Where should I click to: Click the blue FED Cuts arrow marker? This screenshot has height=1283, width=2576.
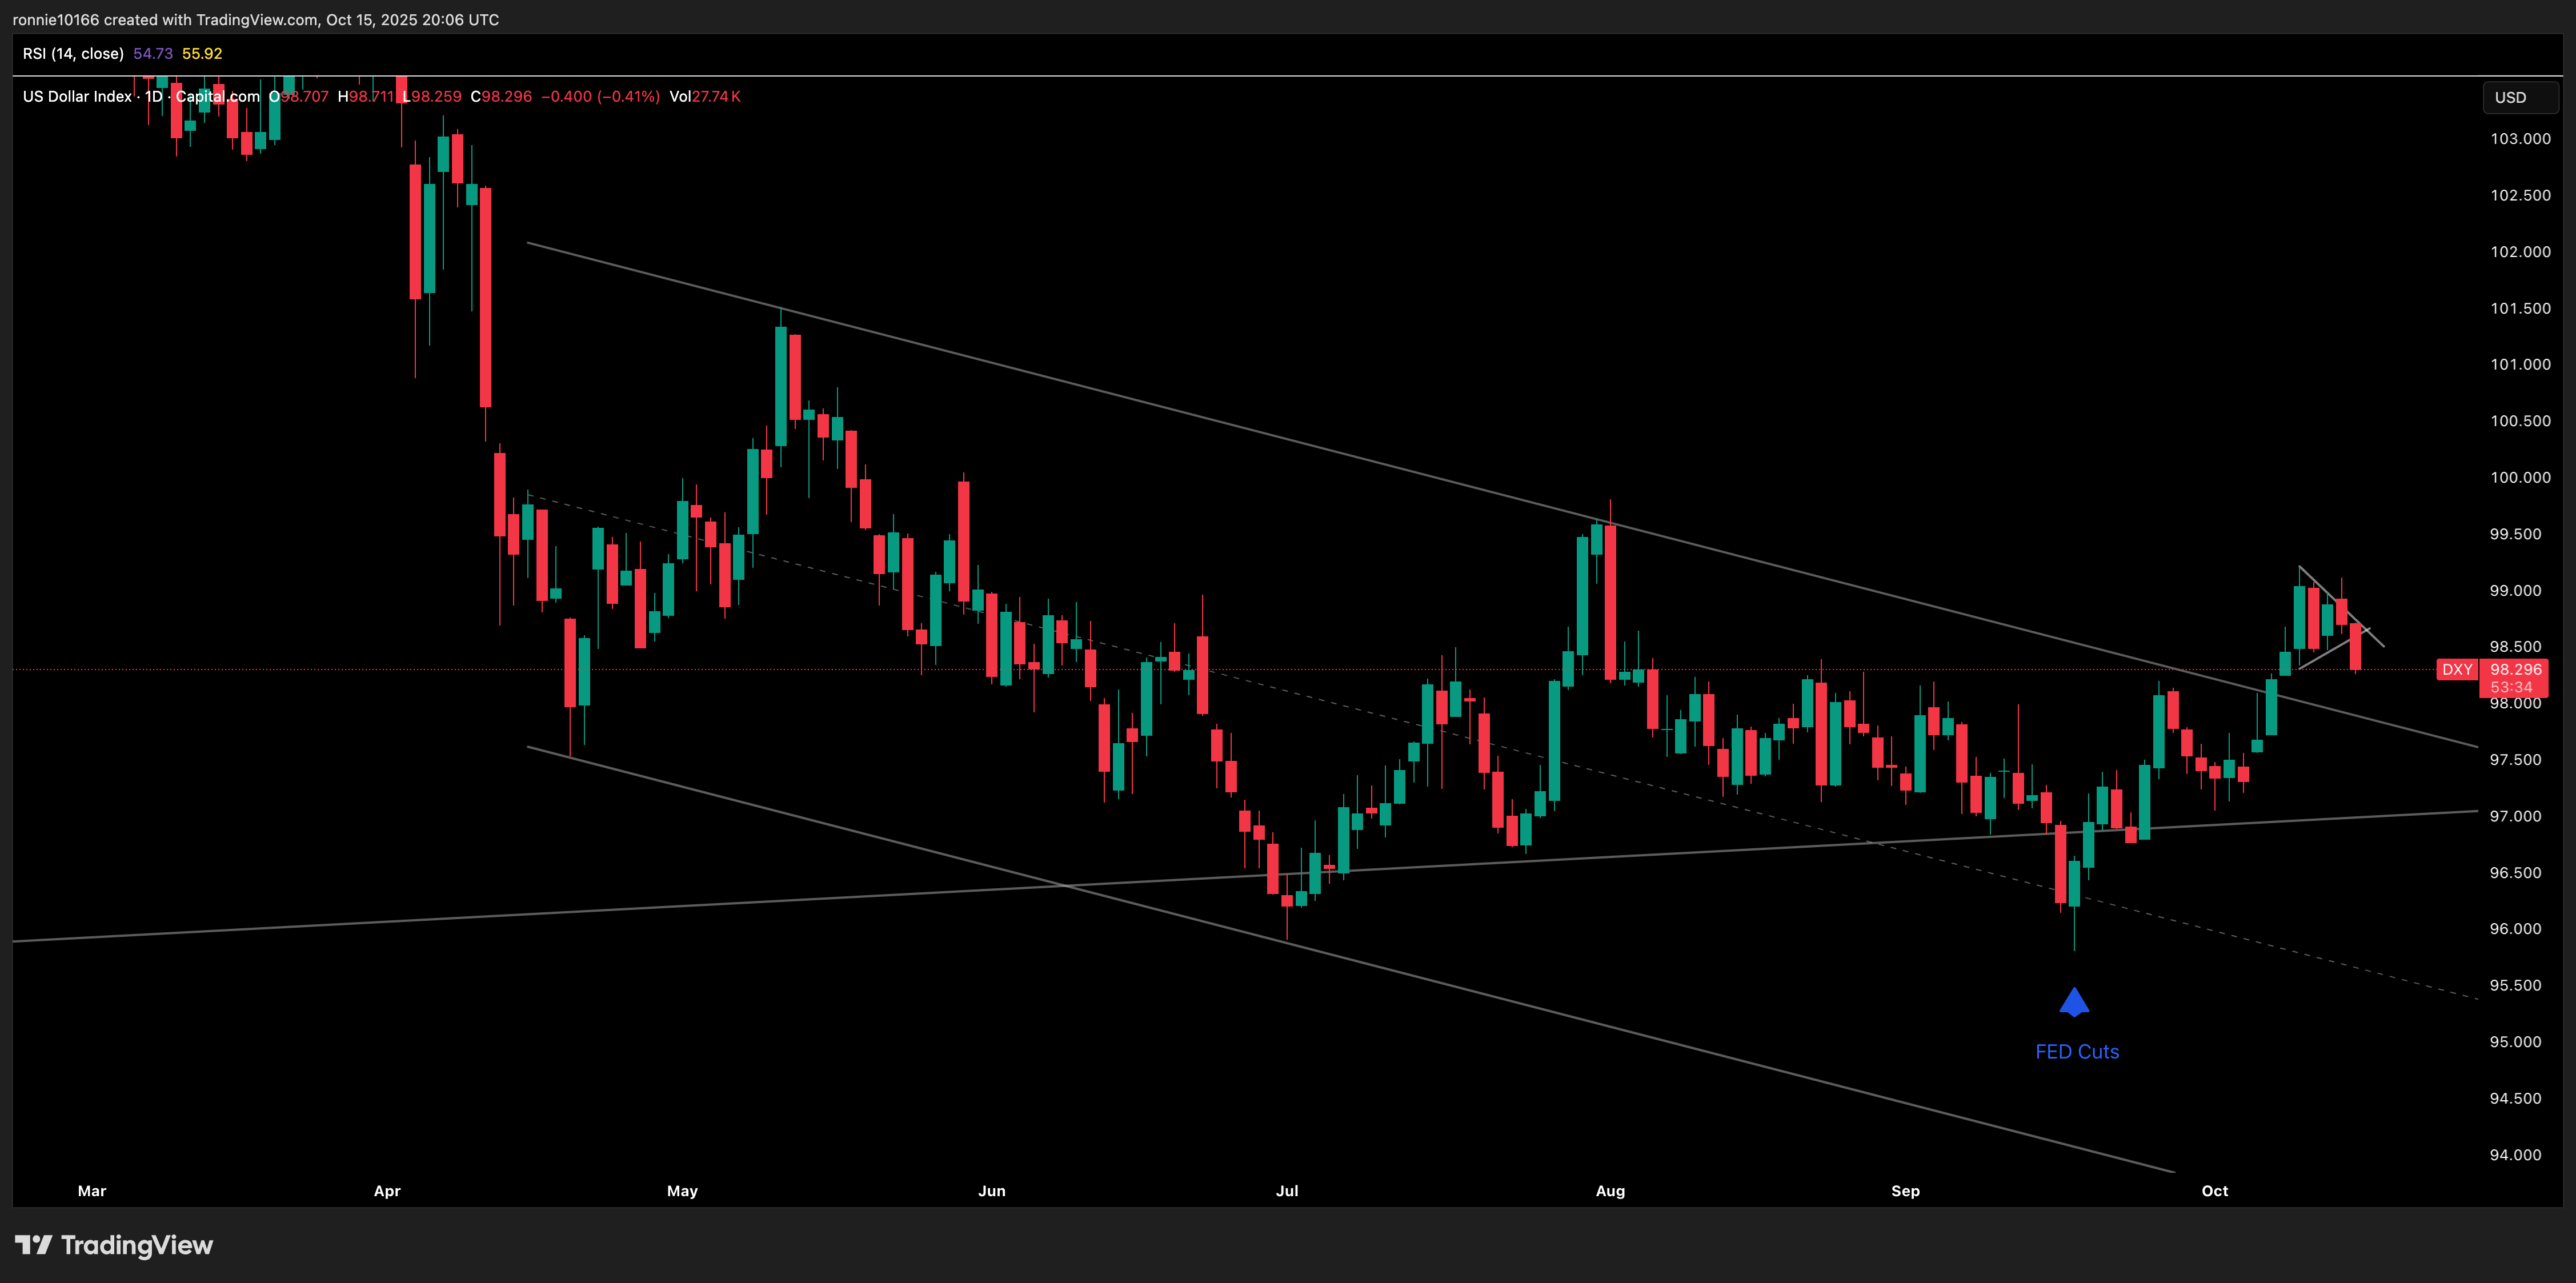click(2074, 1002)
